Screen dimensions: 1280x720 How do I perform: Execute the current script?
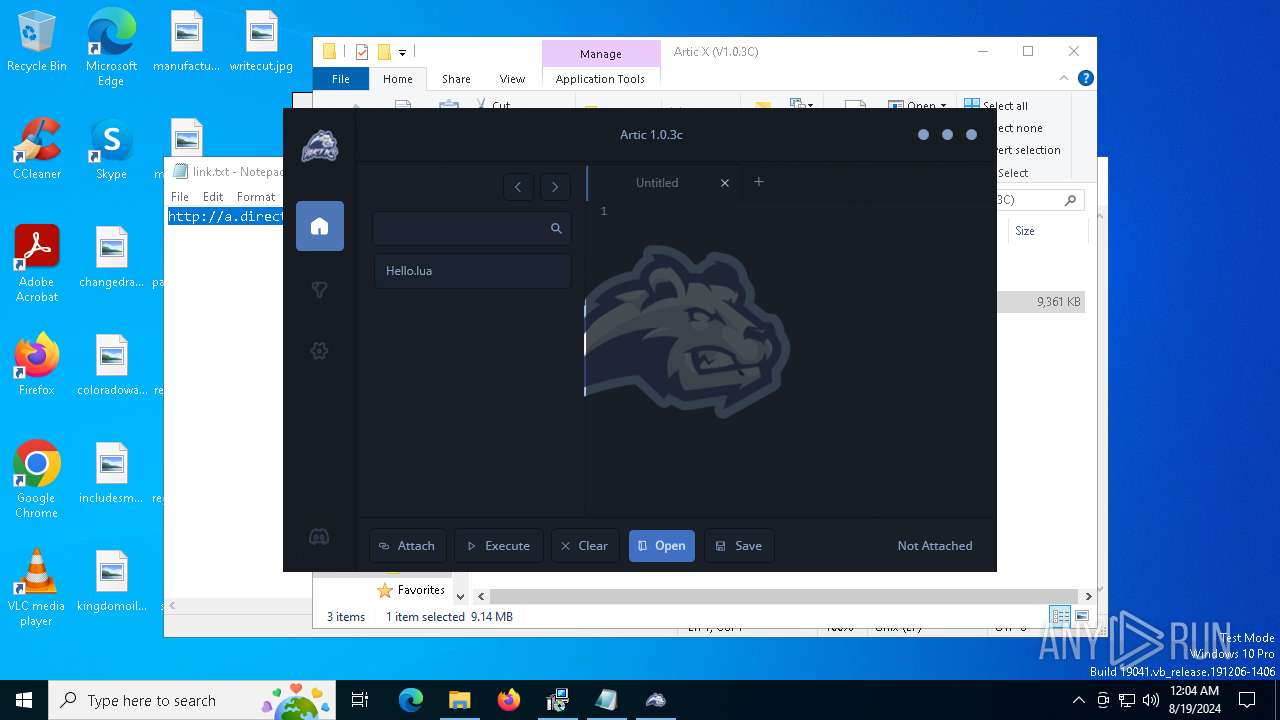coord(498,546)
